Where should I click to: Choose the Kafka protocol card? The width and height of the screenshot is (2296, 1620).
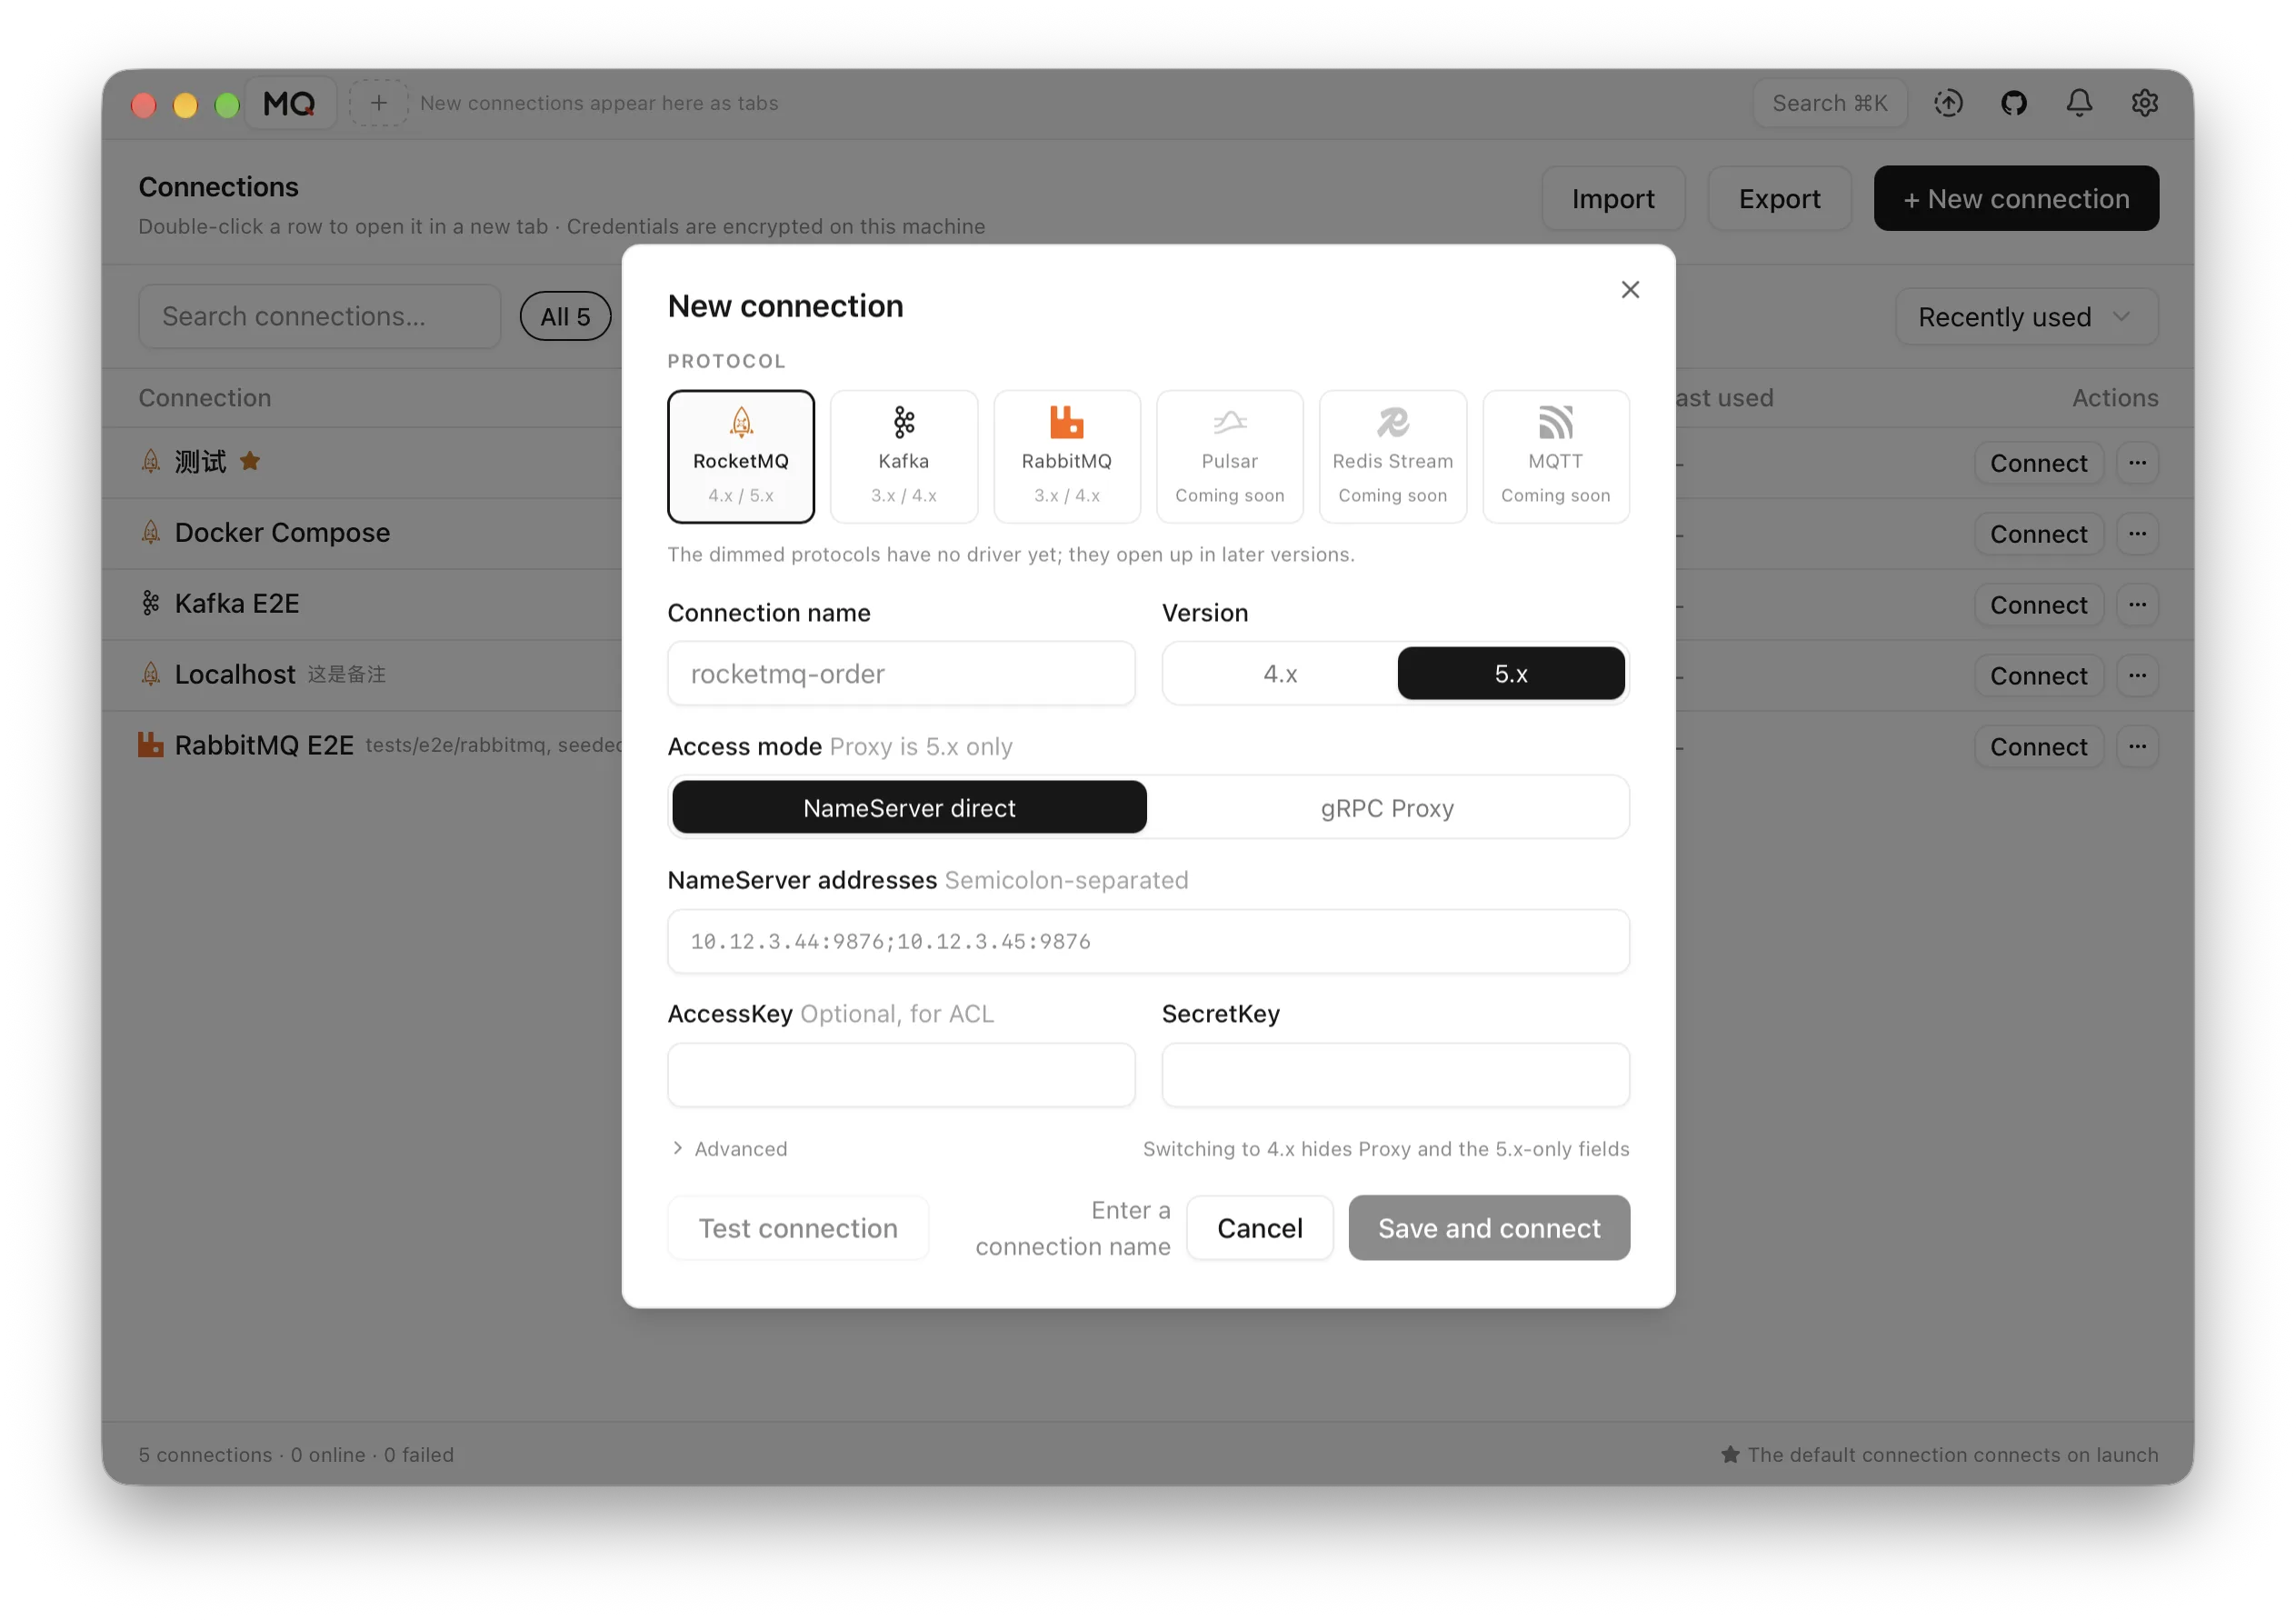[x=903, y=456]
